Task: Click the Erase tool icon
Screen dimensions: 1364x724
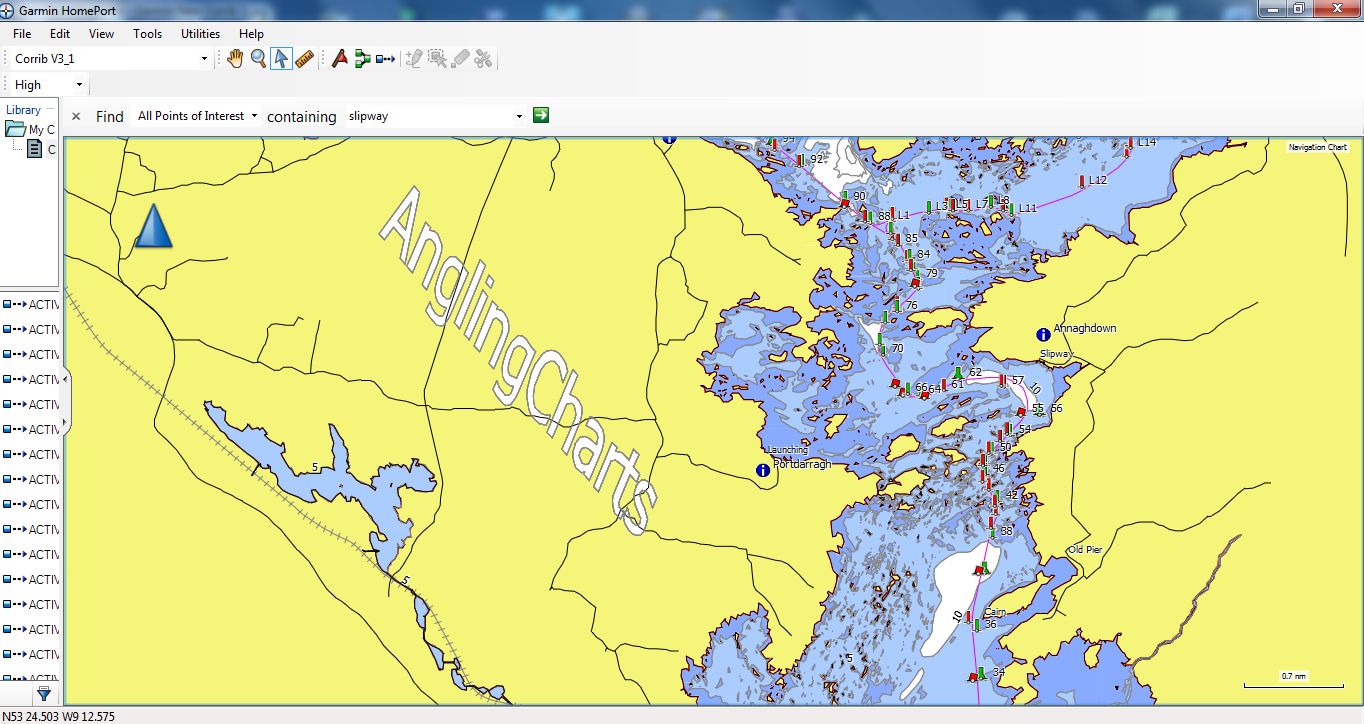Action: pyautogui.click(x=460, y=59)
